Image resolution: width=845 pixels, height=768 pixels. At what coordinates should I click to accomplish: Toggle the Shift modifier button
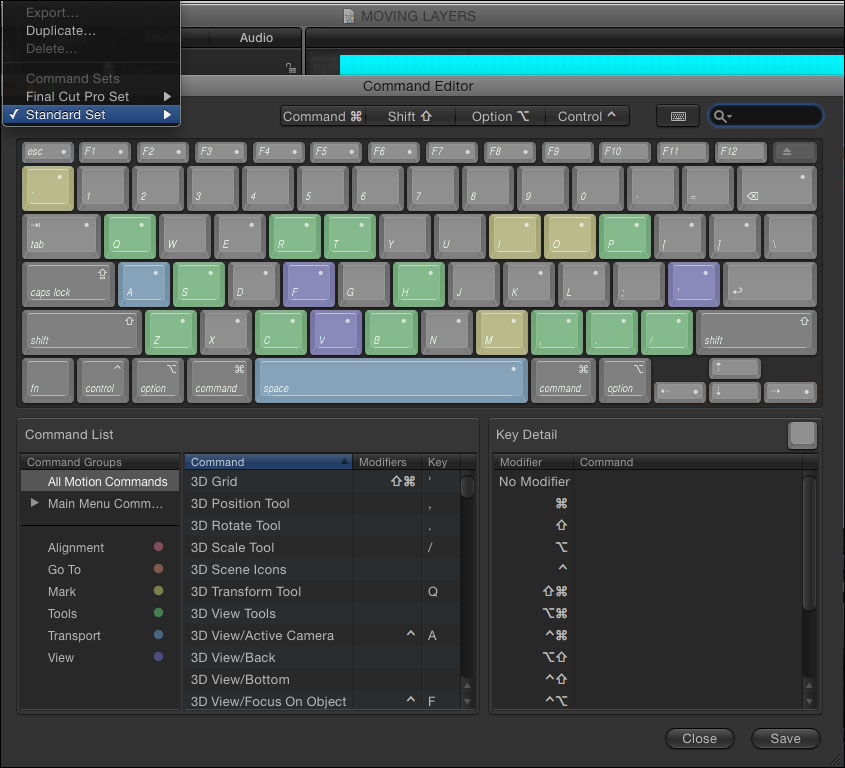click(410, 116)
